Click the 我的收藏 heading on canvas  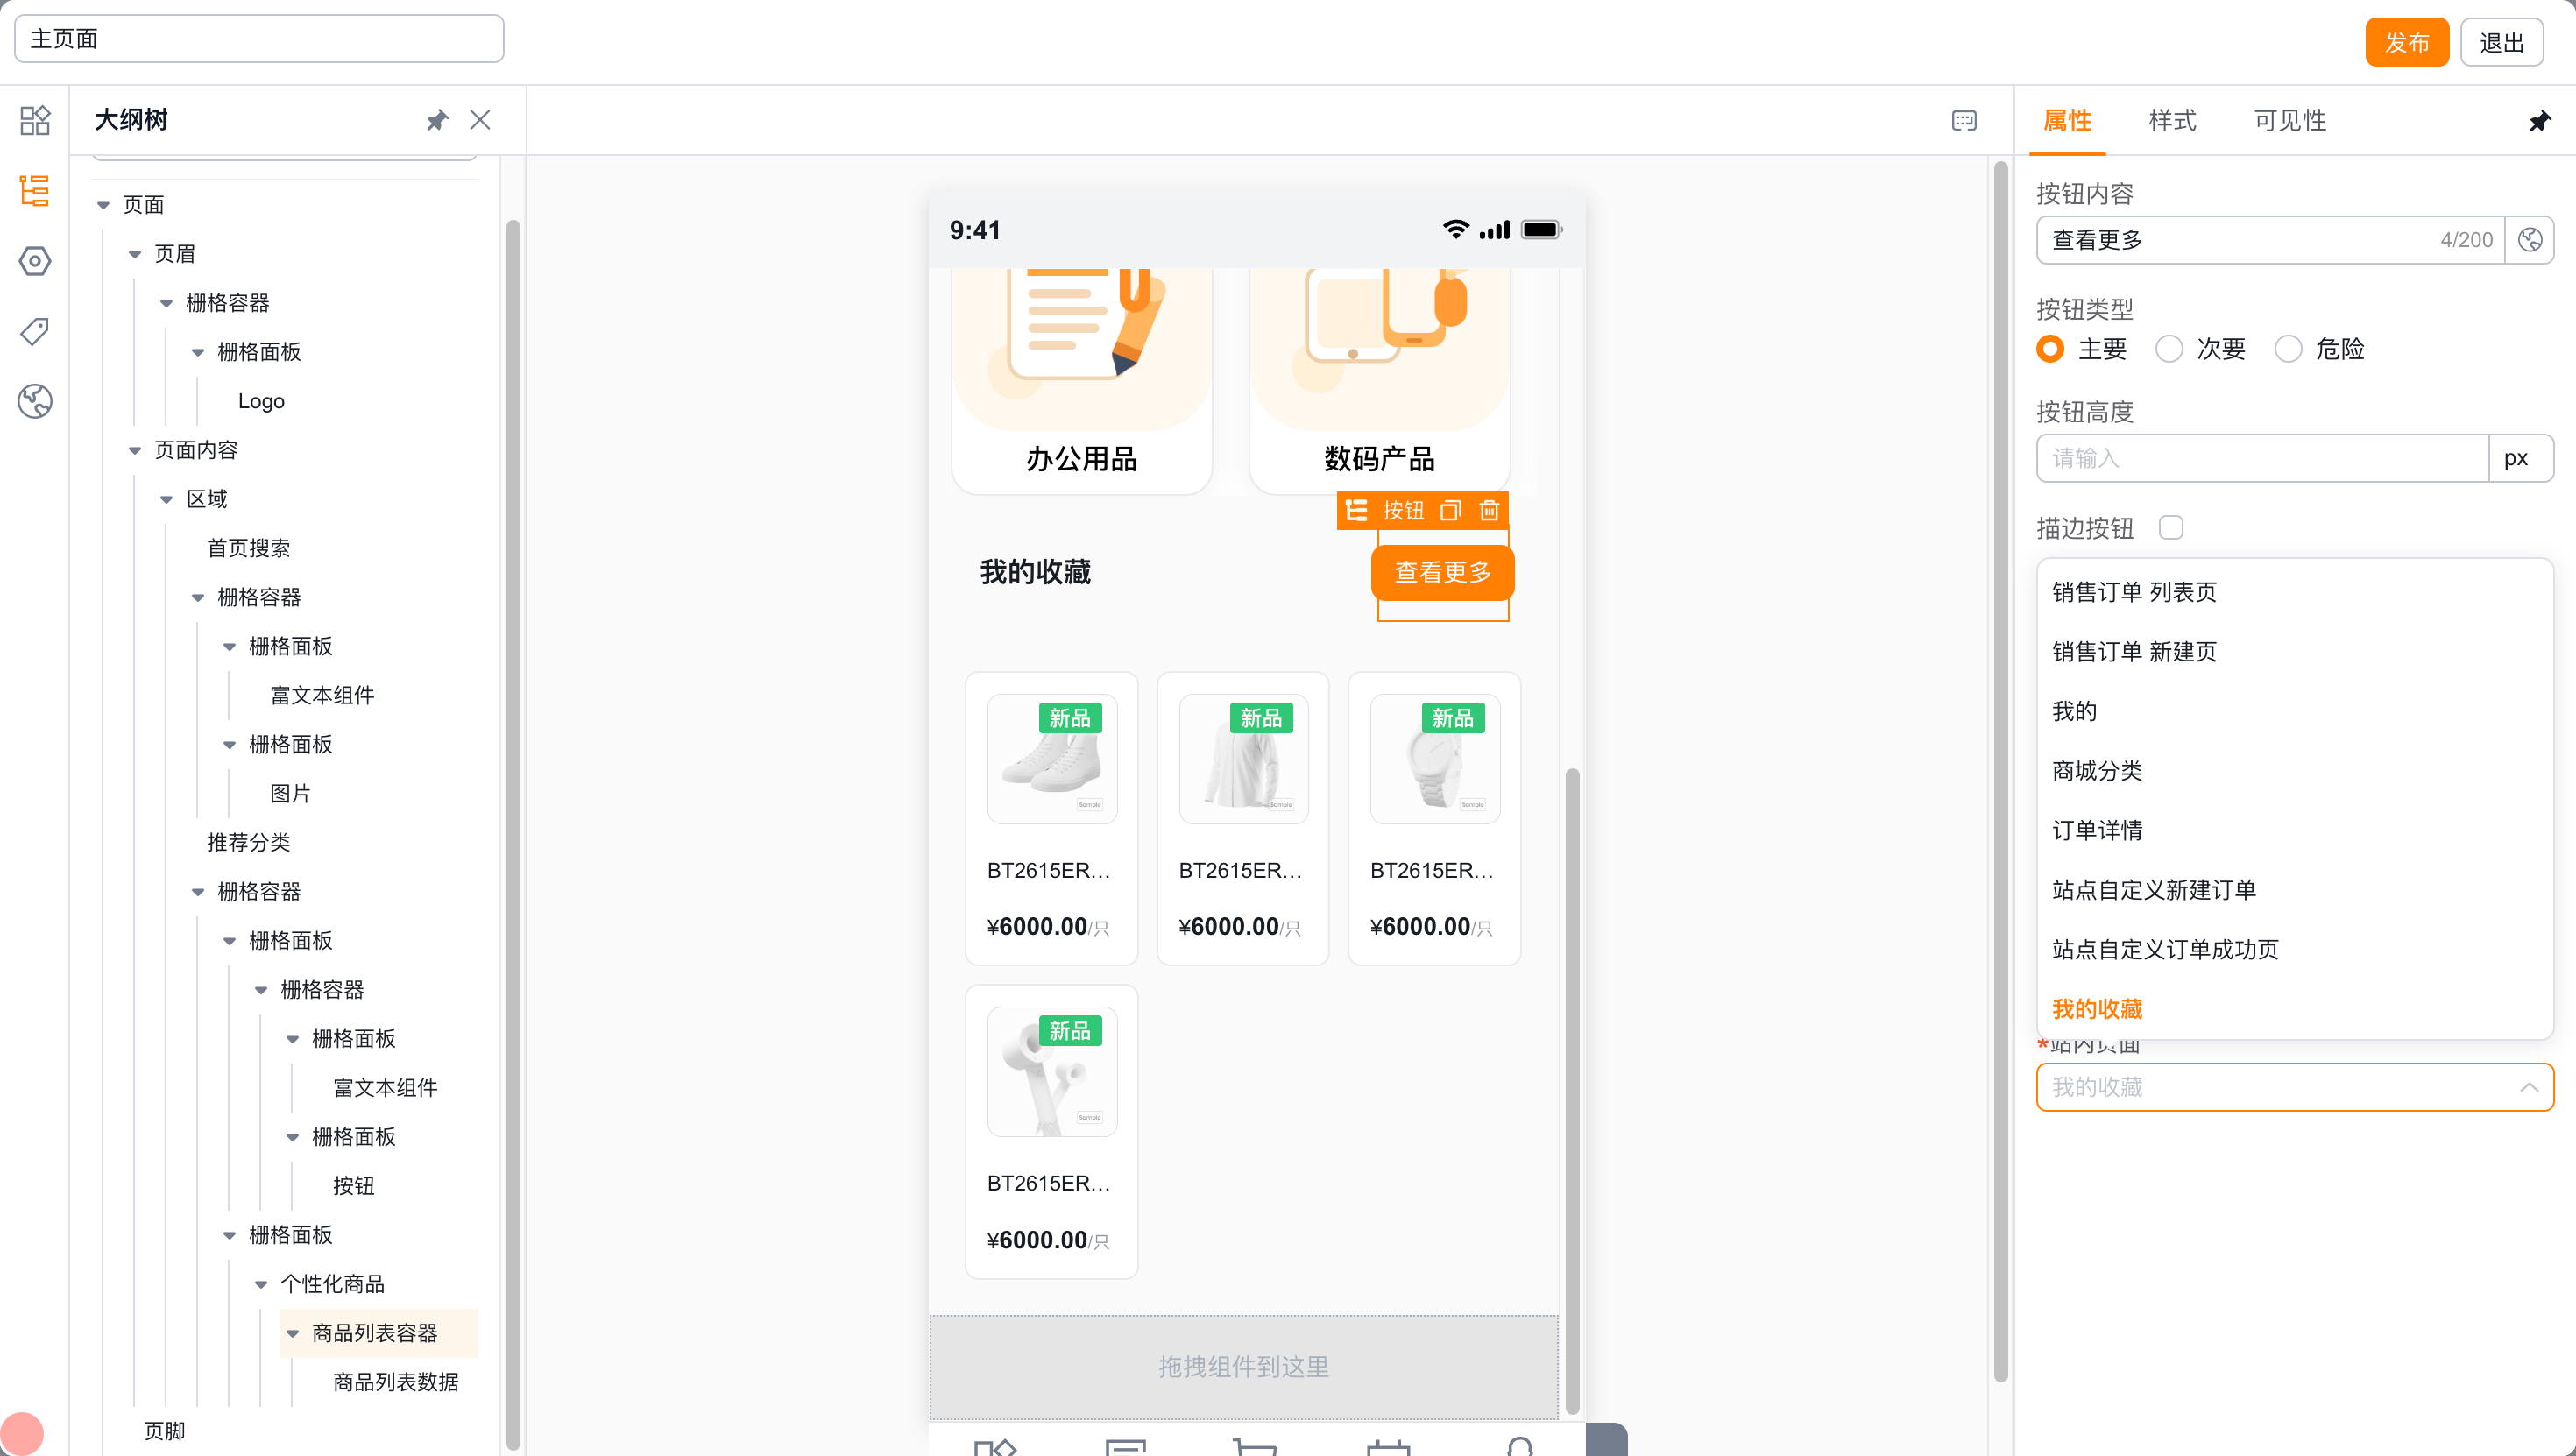pos(1035,572)
